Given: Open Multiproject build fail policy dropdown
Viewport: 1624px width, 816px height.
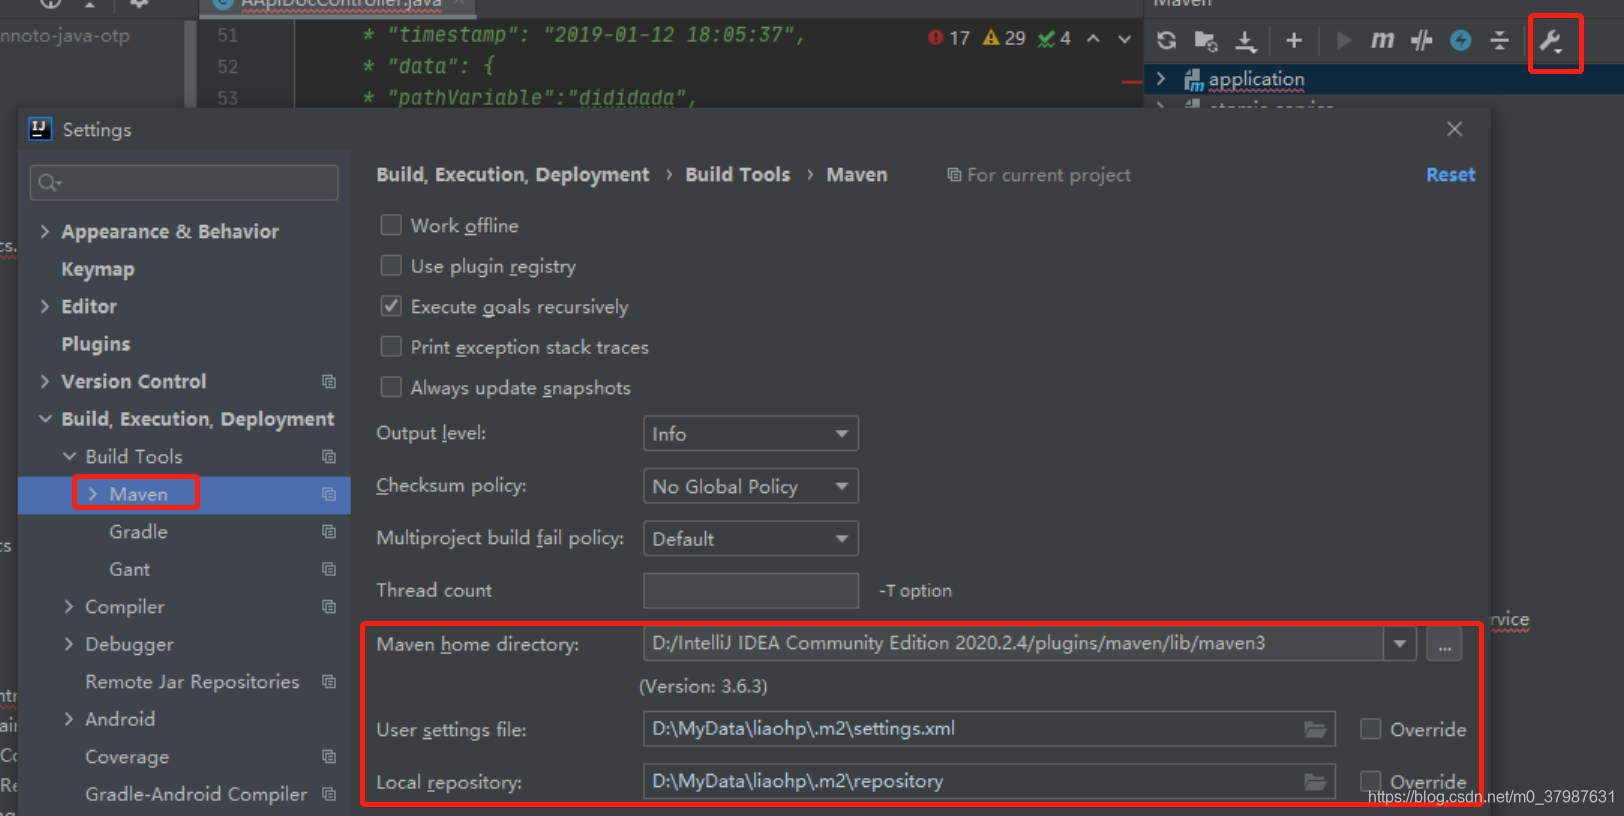Looking at the screenshot, I should [x=750, y=538].
